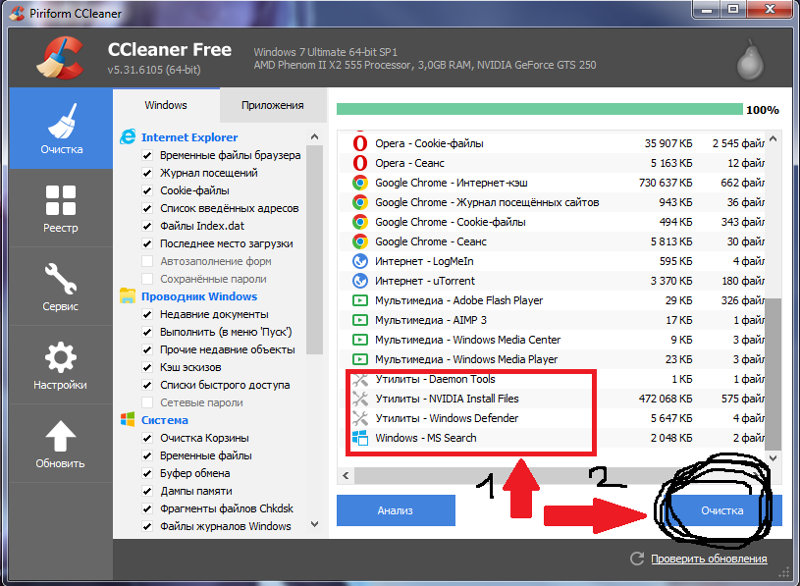Uncheck Список введённых адресов

(x=147, y=208)
